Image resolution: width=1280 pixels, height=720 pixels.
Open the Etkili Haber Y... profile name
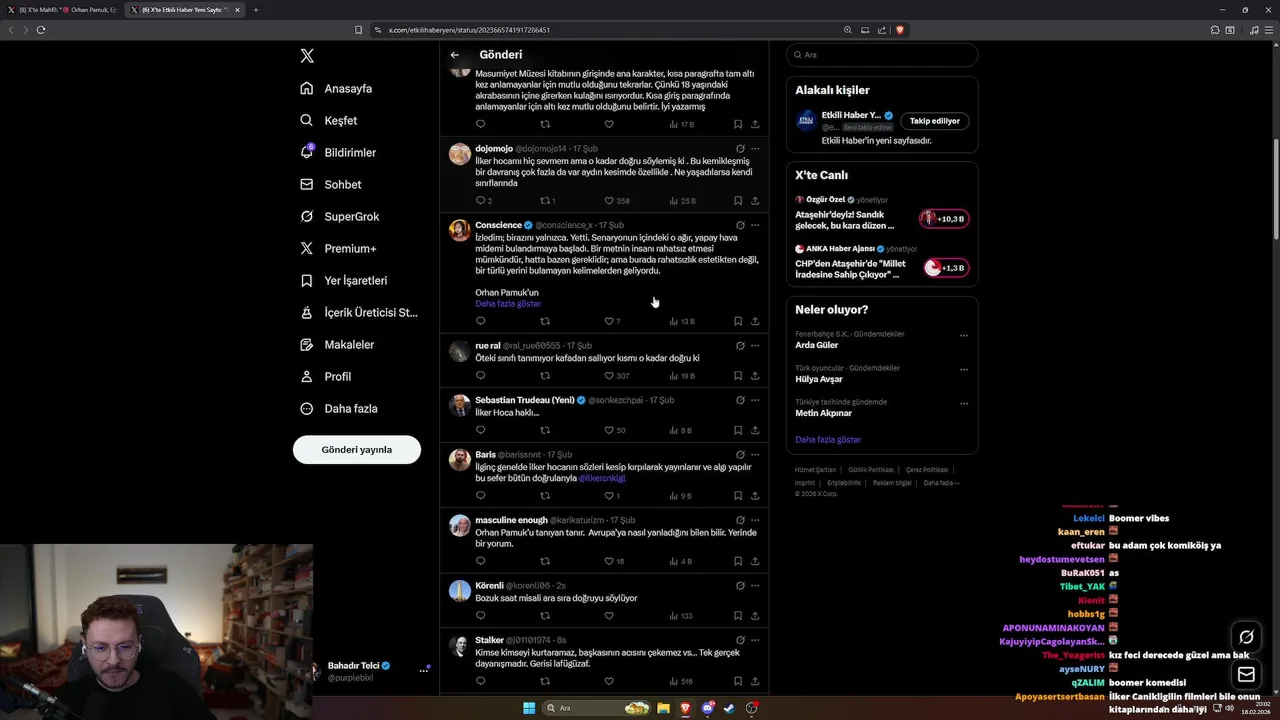pos(852,115)
